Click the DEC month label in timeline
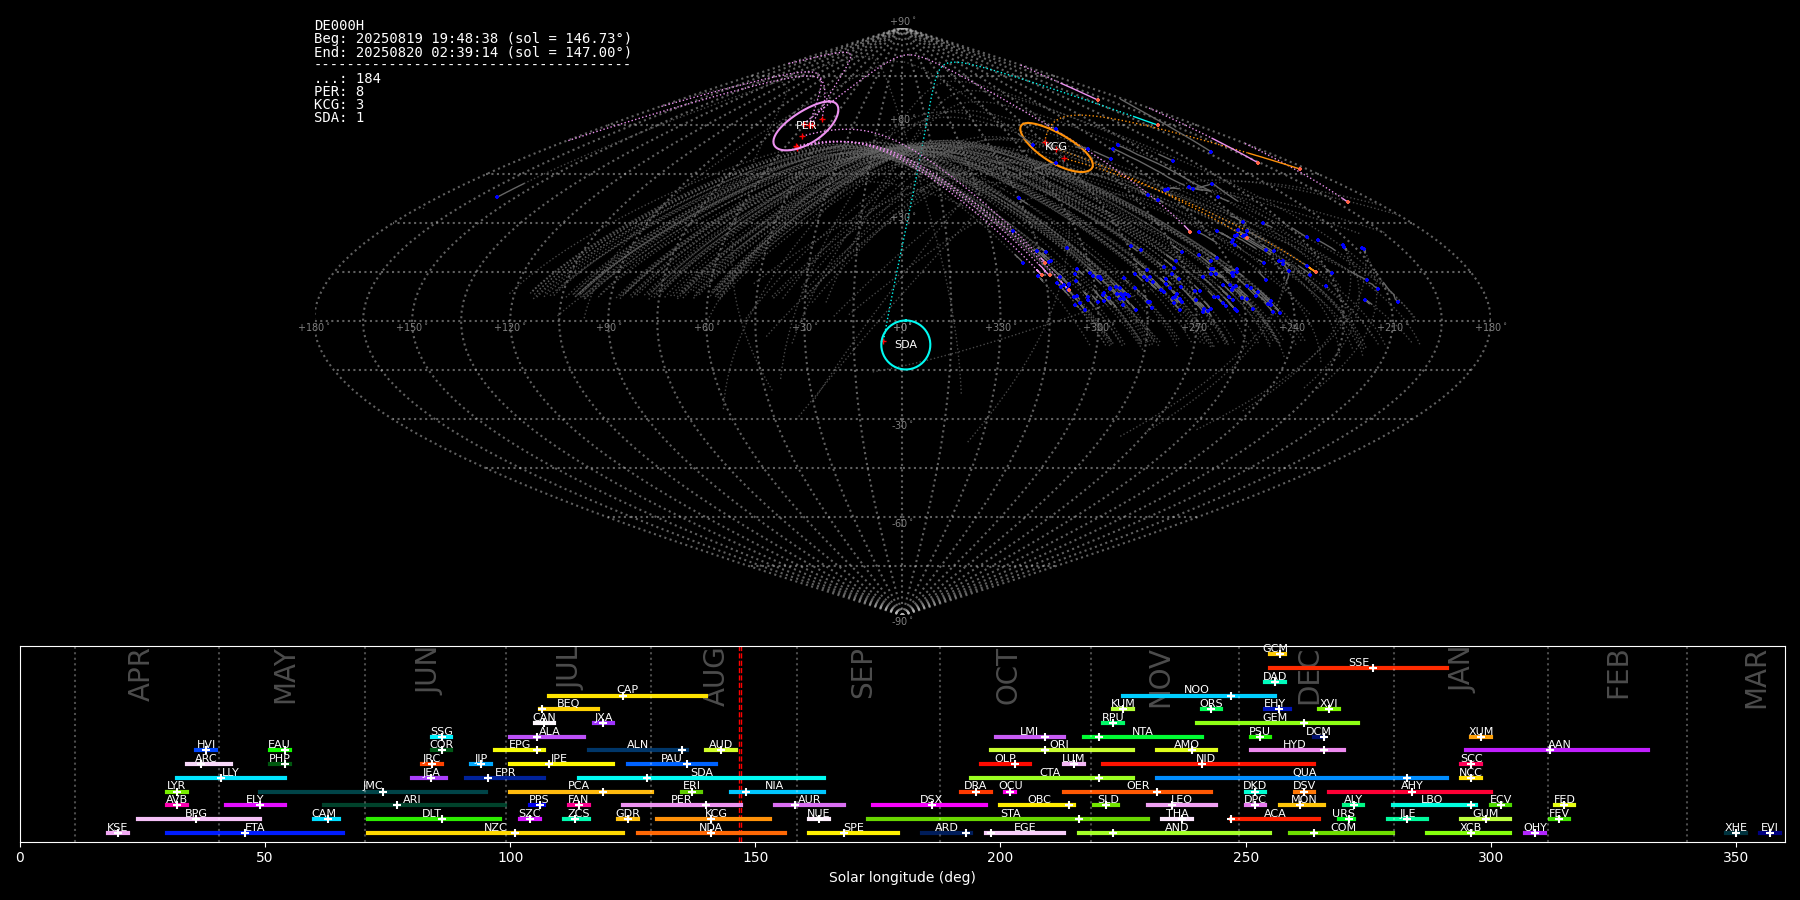The height and width of the screenshot is (900, 1800). coord(1309,677)
